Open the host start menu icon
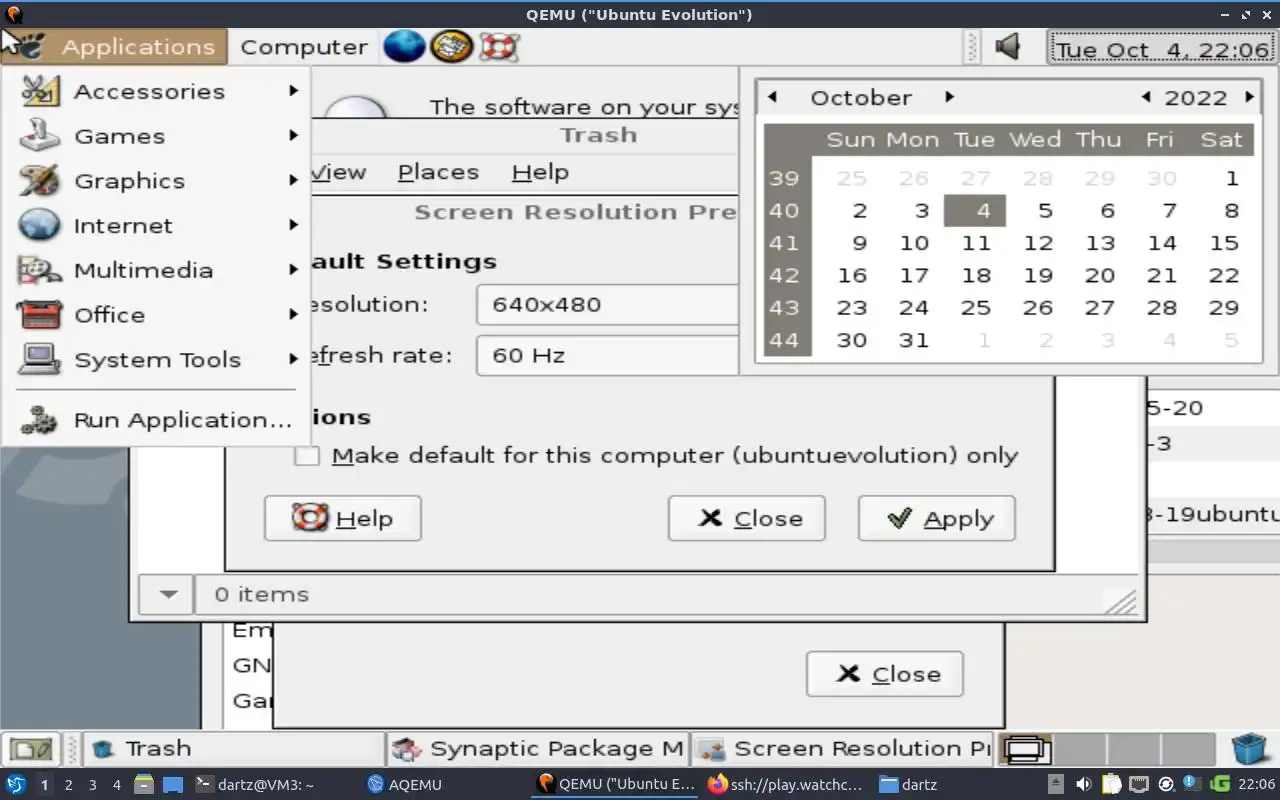 pos(16,784)
